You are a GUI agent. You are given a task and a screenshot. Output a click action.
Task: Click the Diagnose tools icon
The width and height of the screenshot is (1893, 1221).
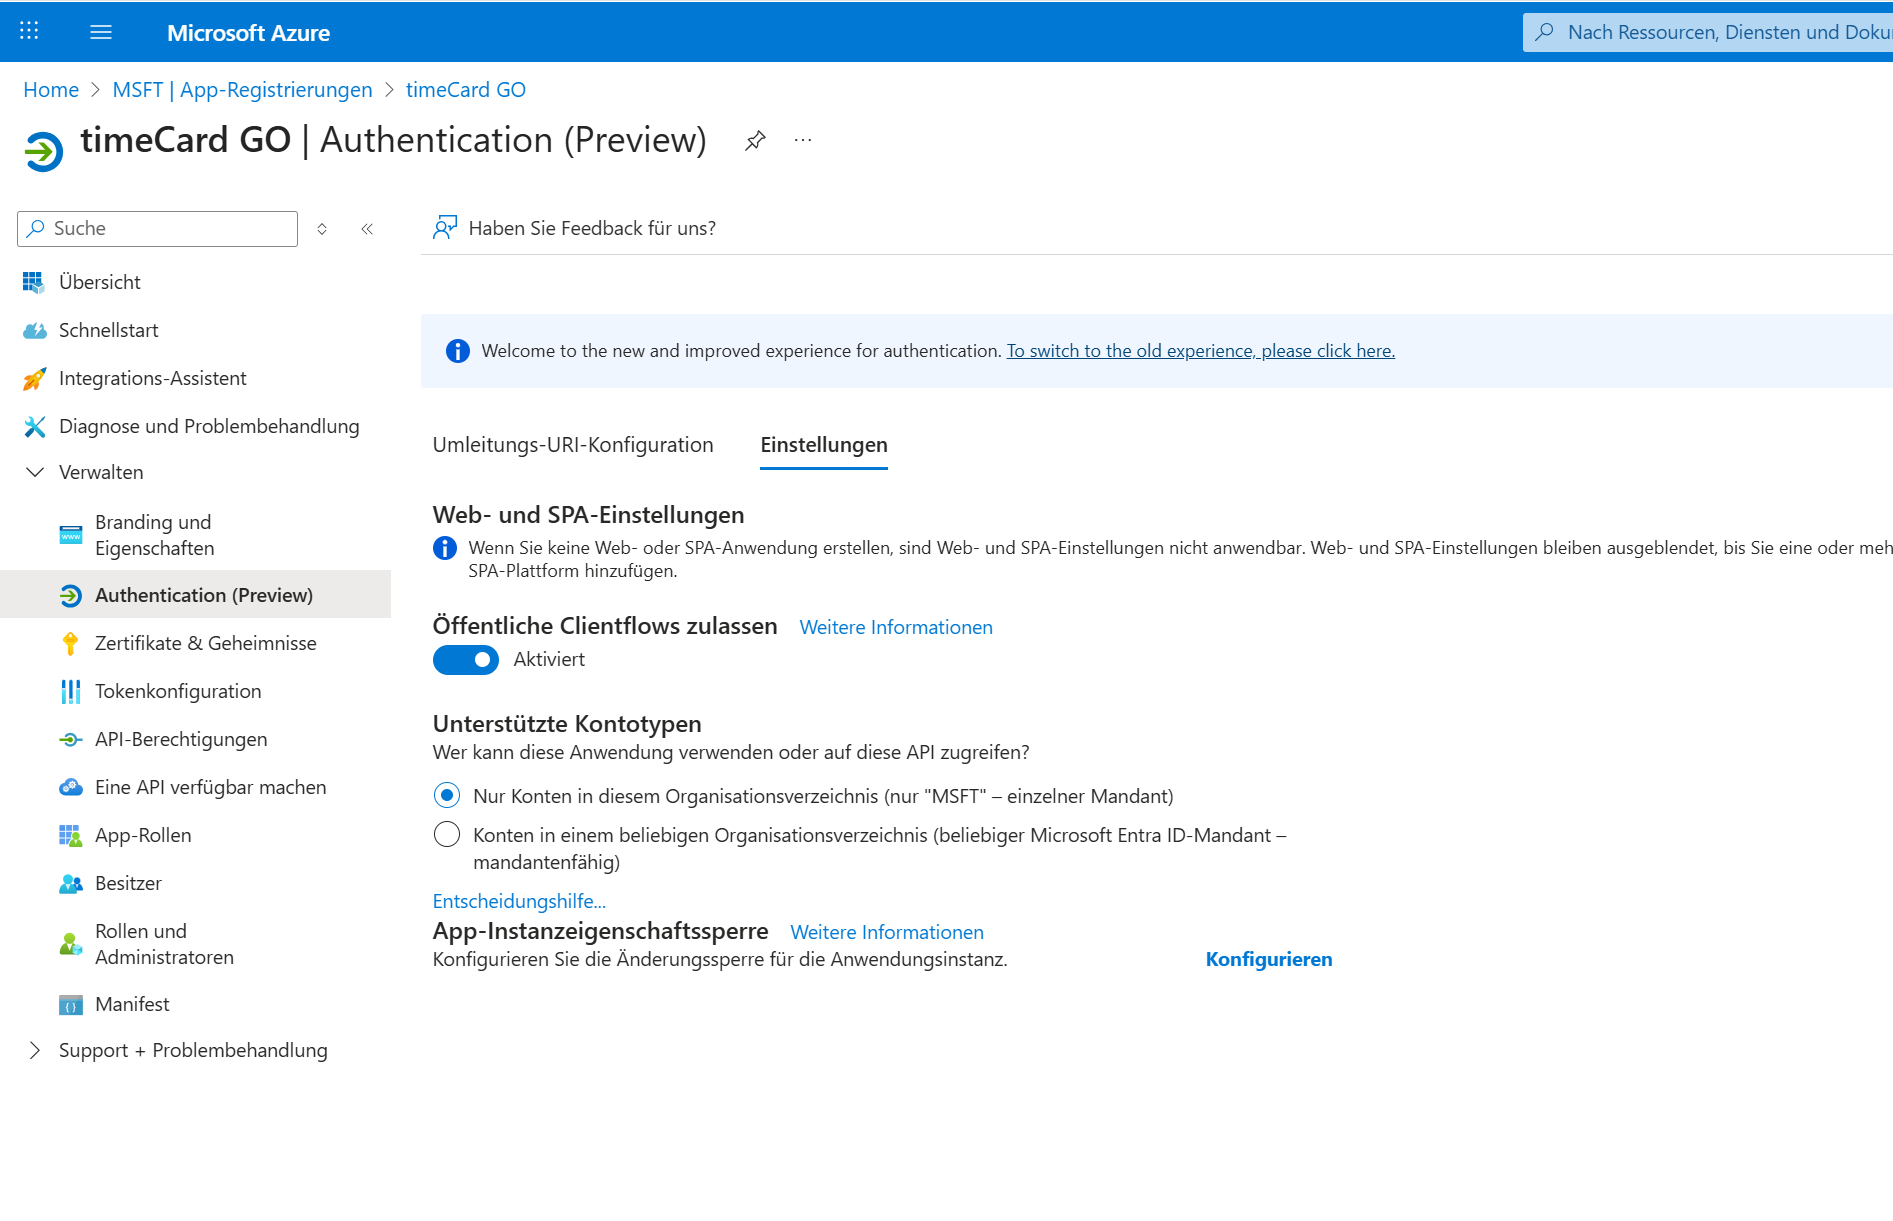(x=34, y=427)
